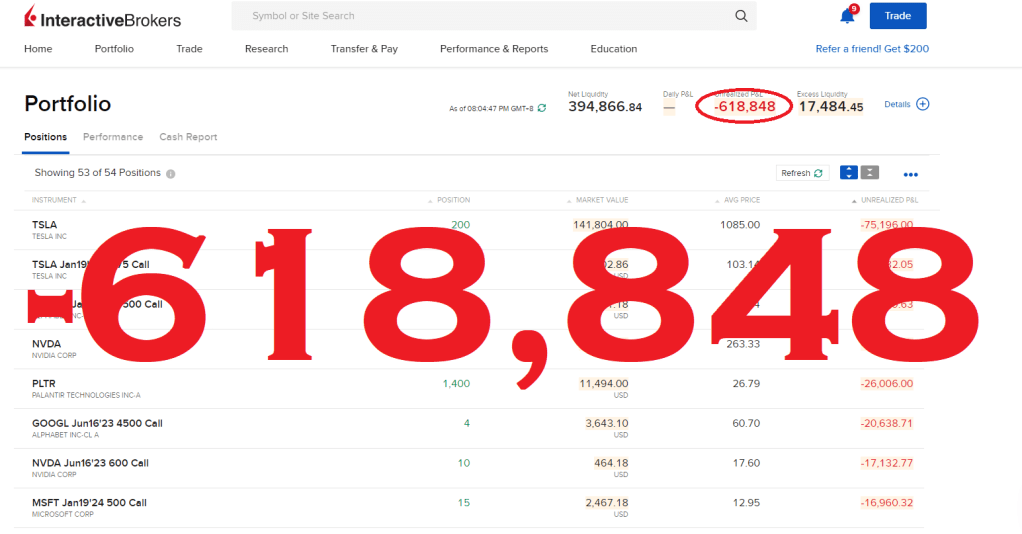Click the search magnifier icon
Image resolution: width=1022 pixels, height=534 pixels.
click(741, 16)
